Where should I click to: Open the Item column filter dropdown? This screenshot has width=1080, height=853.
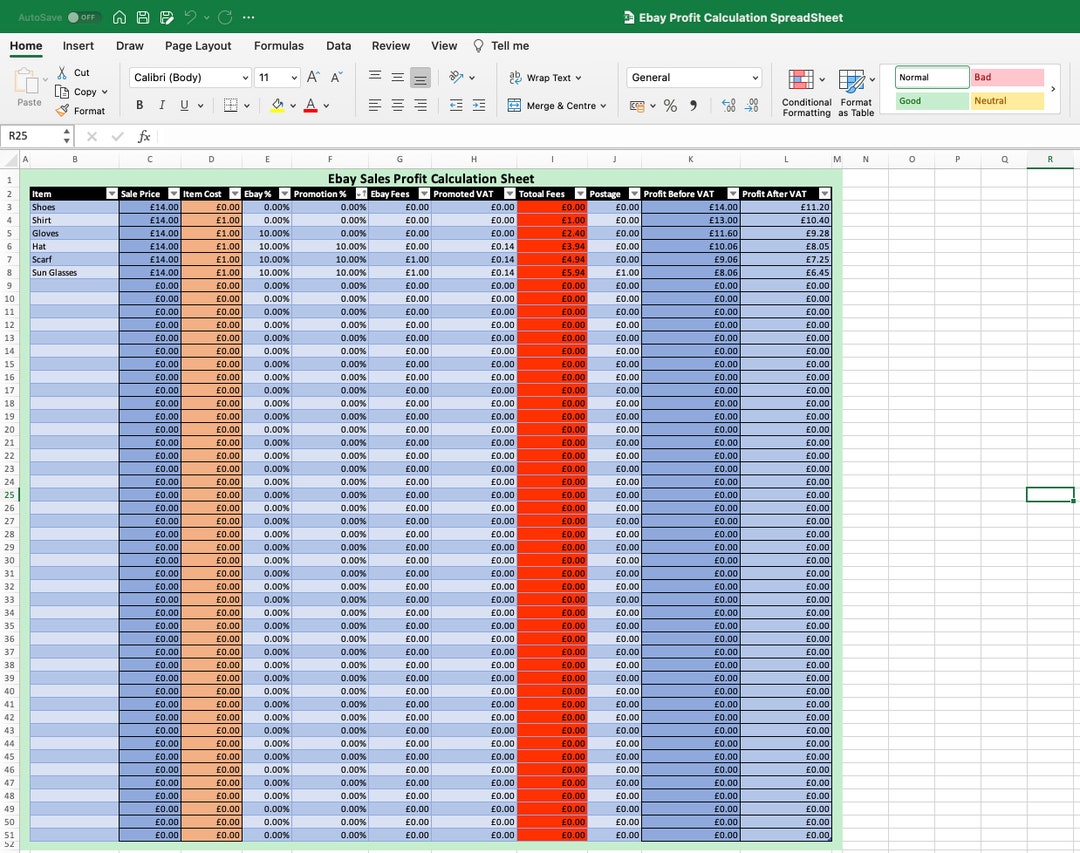(x=112, y=194)
